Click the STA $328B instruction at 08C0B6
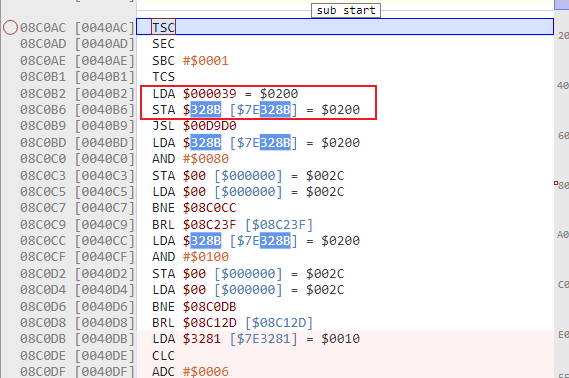 256,110
